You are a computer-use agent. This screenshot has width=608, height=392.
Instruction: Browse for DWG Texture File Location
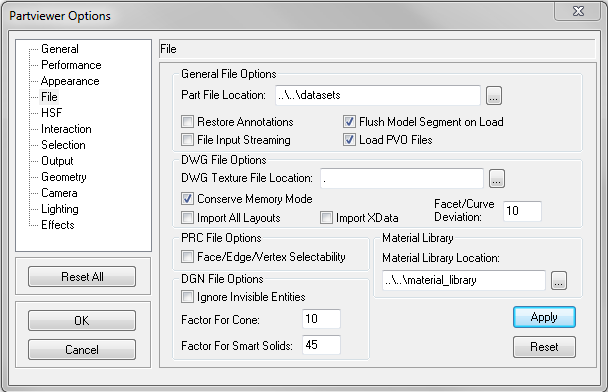click(497, 178)
